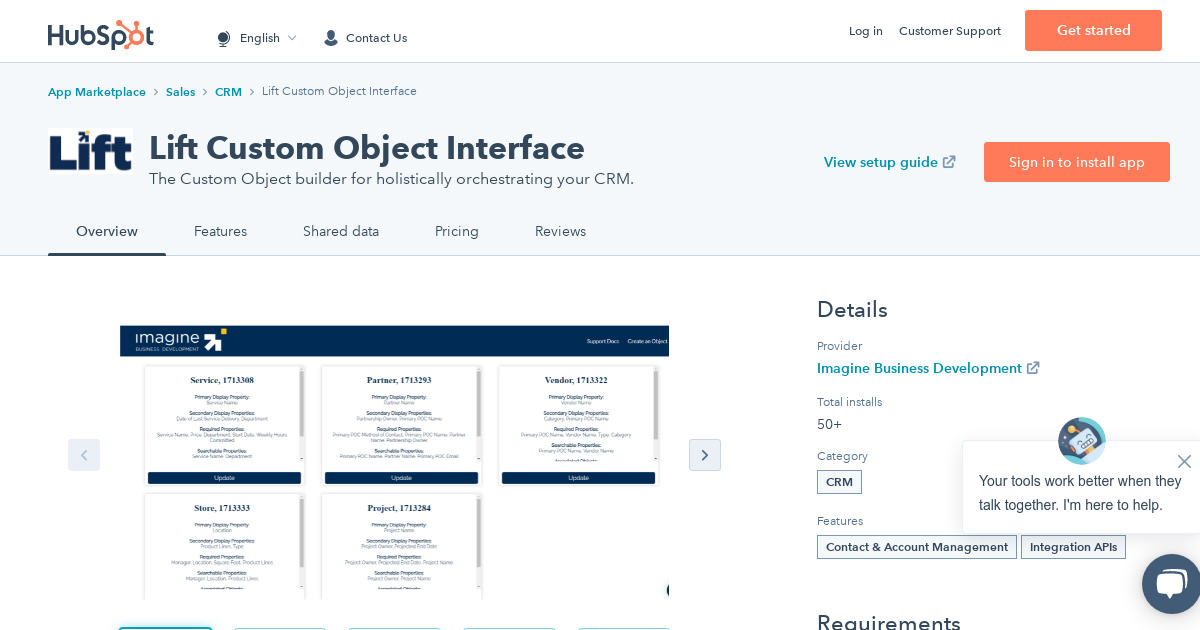
Task: Click the next arrow on the screenshot carousel
Action: 705,455
